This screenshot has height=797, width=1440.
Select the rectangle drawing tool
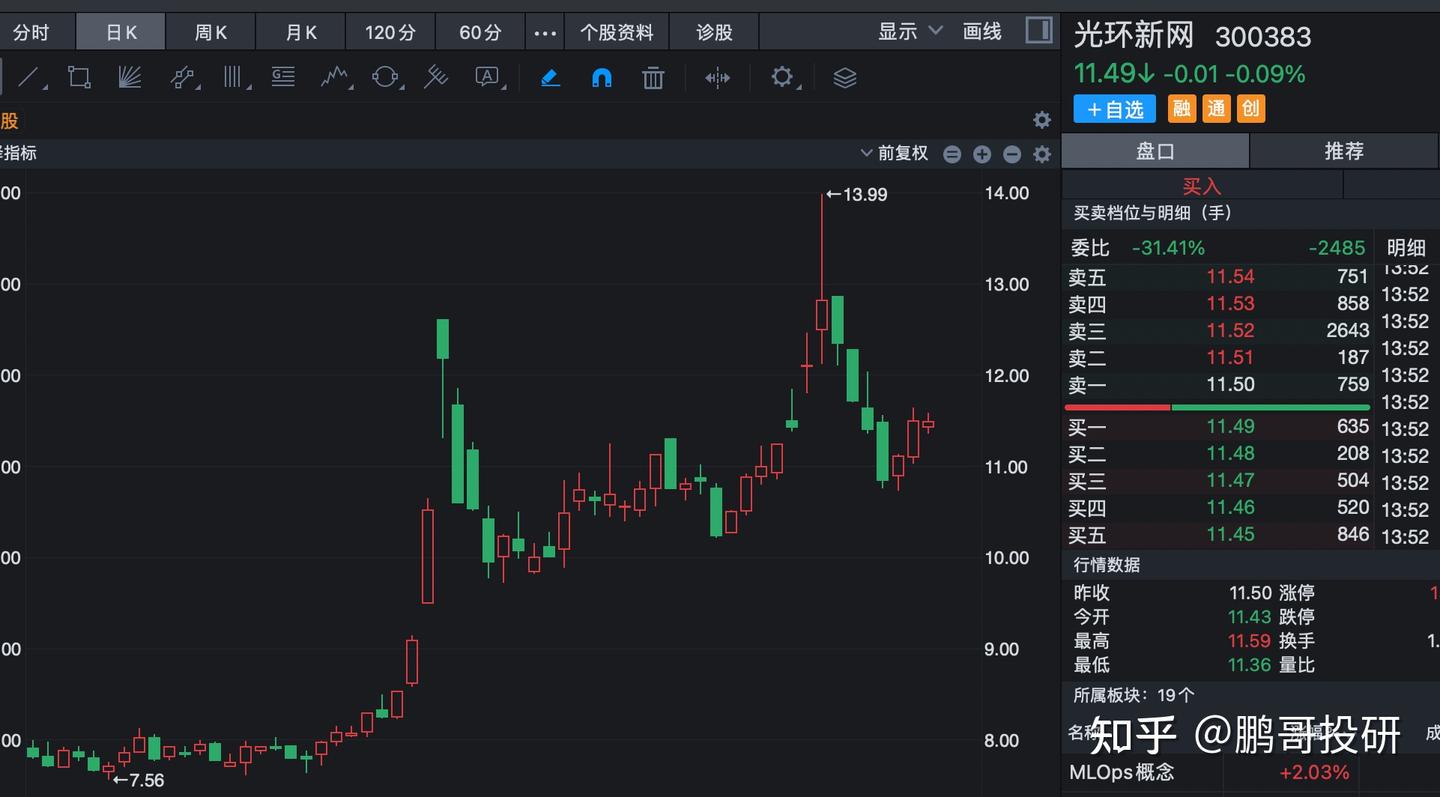[79, 77]
